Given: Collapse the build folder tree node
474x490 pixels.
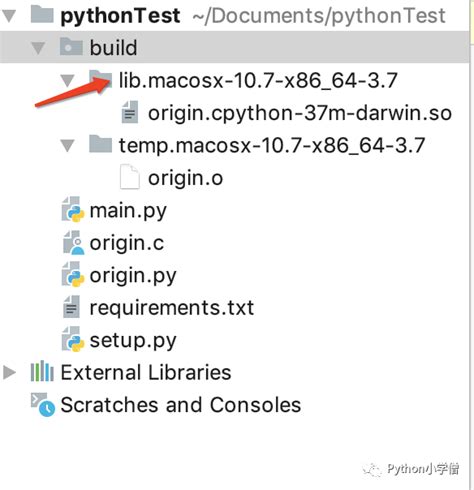Looking at the screenshot, I should [x=38, y=48].
